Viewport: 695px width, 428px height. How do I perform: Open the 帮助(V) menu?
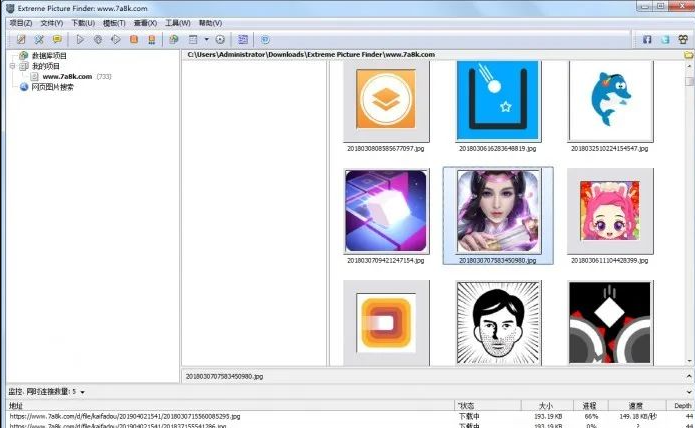click(210, 23)
